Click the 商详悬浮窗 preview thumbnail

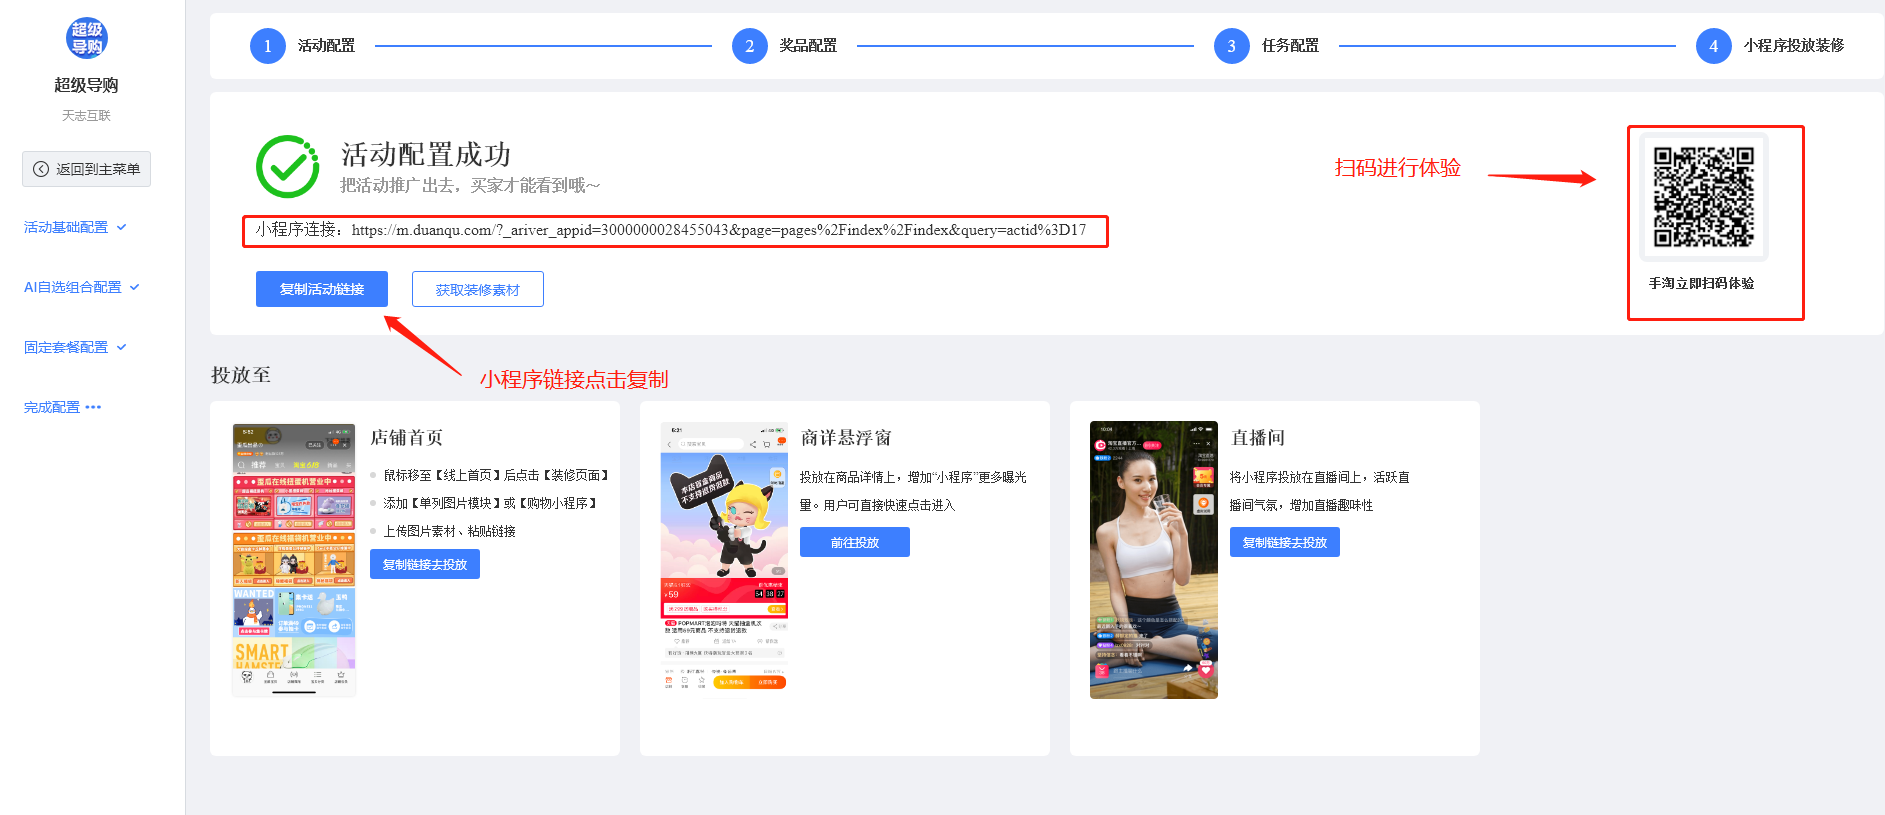click(724, 557)
